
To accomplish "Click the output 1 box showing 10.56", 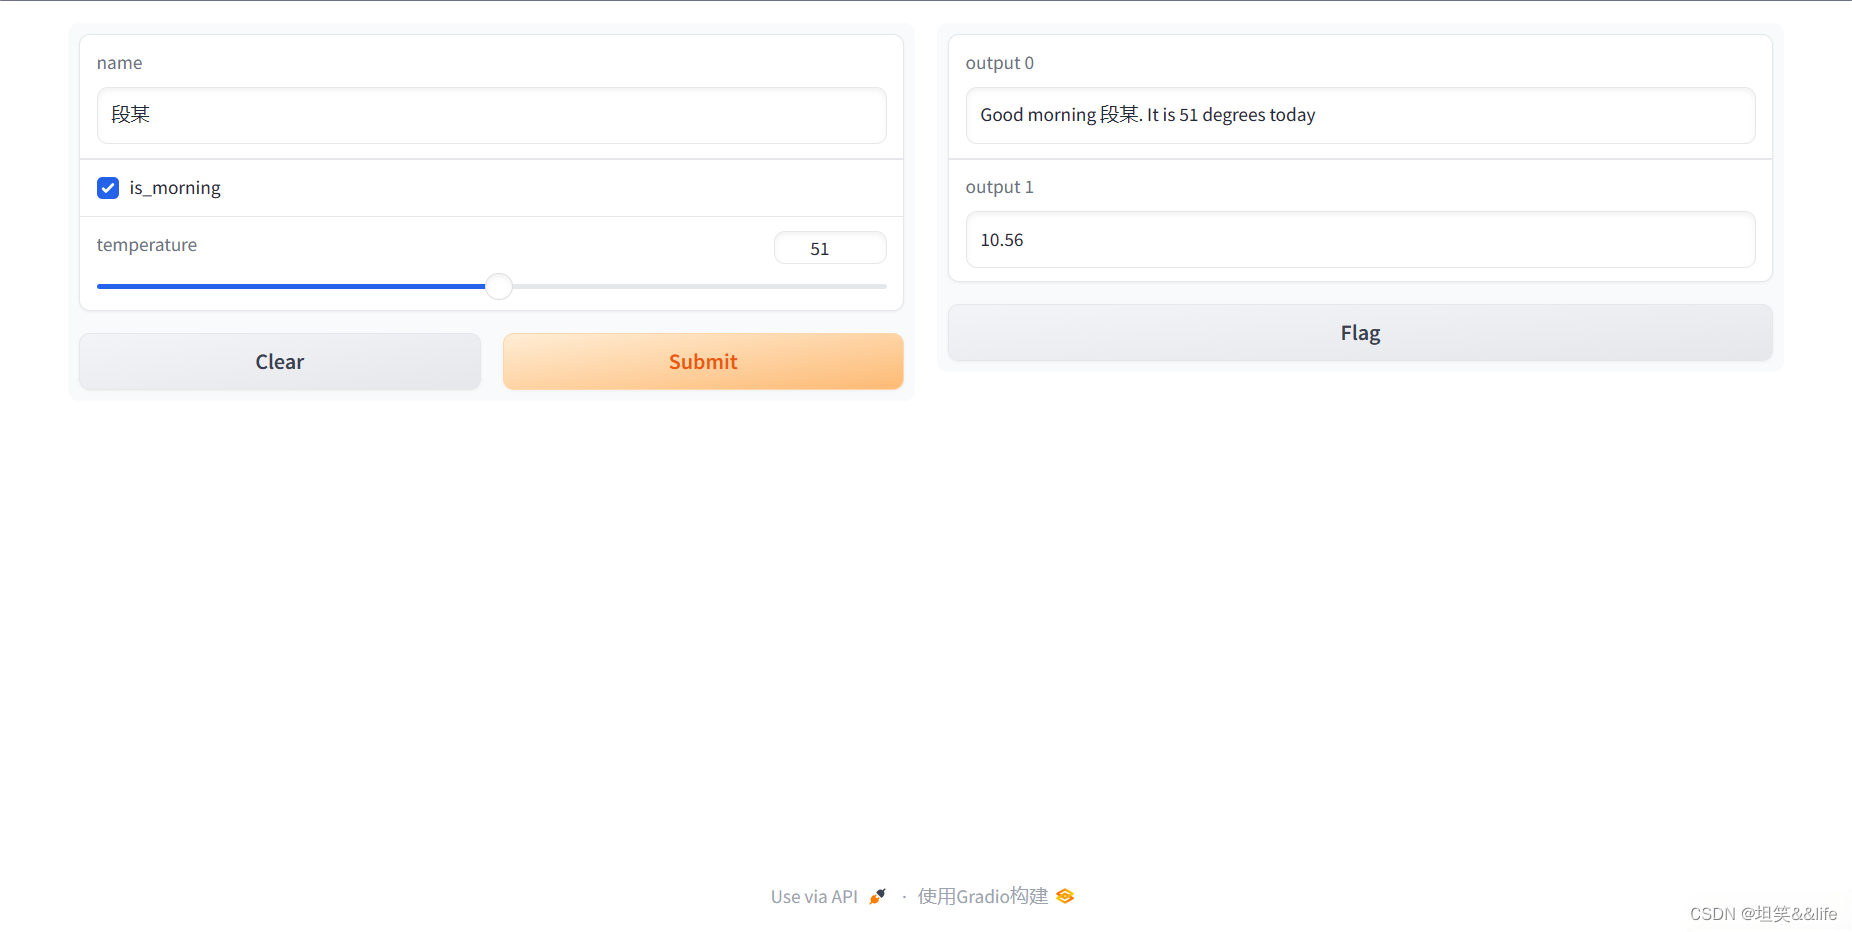I will click(1360, 240).
